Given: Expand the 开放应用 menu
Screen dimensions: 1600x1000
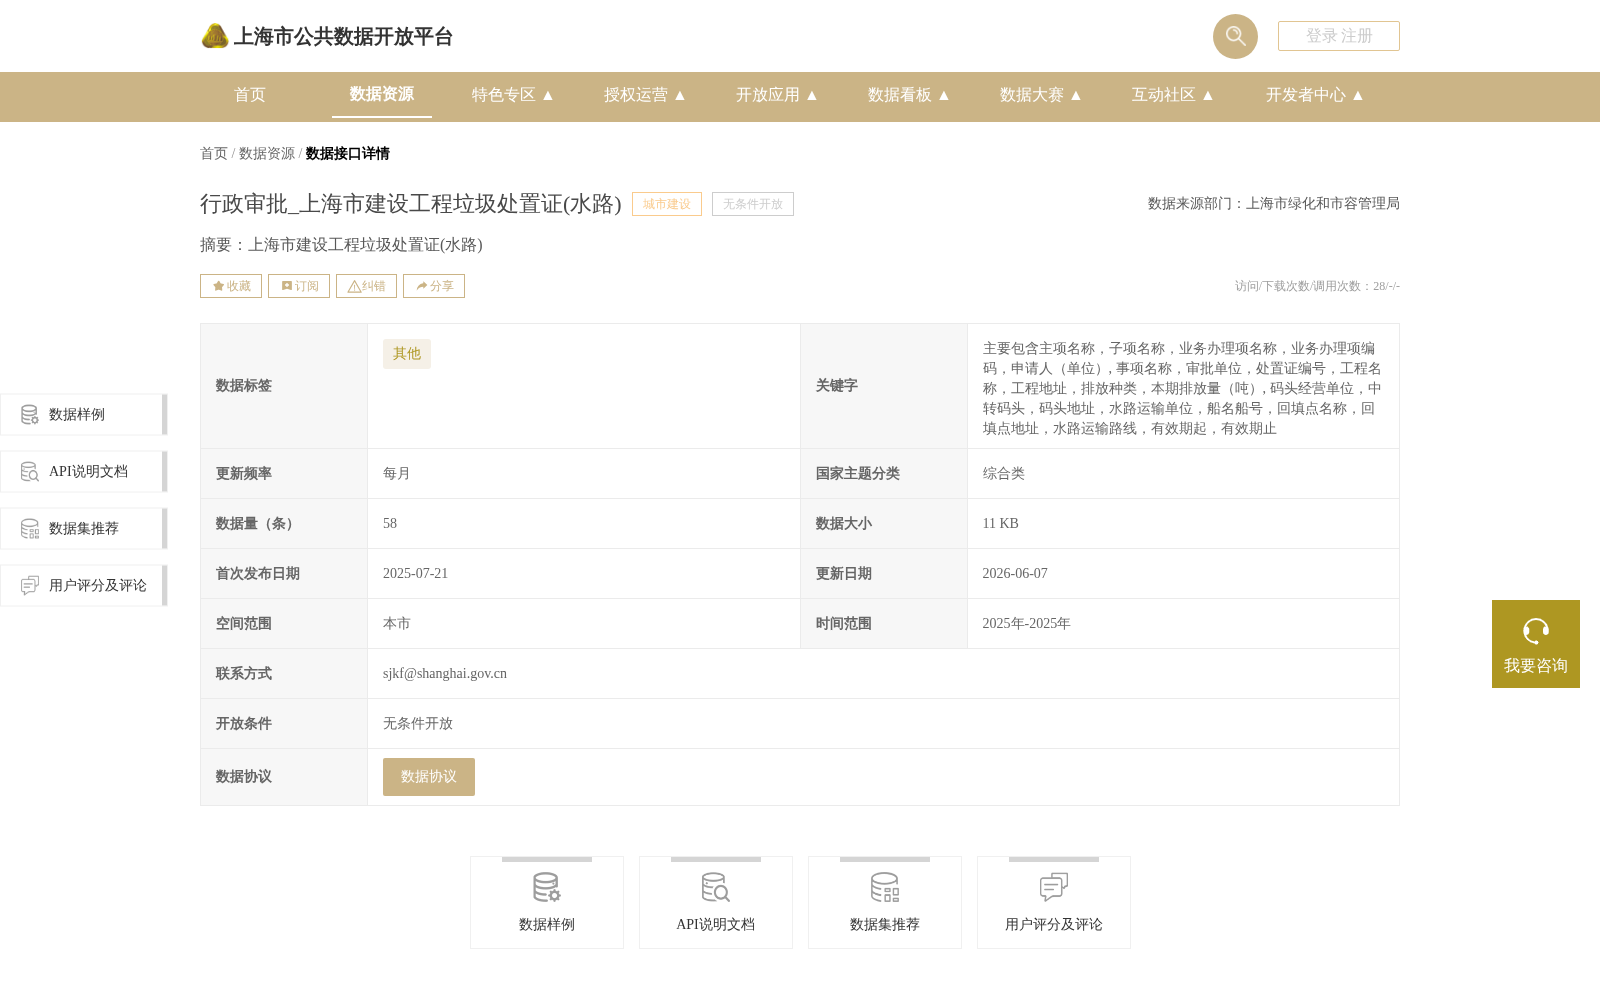Looking at the screenshot, I should [x=777, y=95].
